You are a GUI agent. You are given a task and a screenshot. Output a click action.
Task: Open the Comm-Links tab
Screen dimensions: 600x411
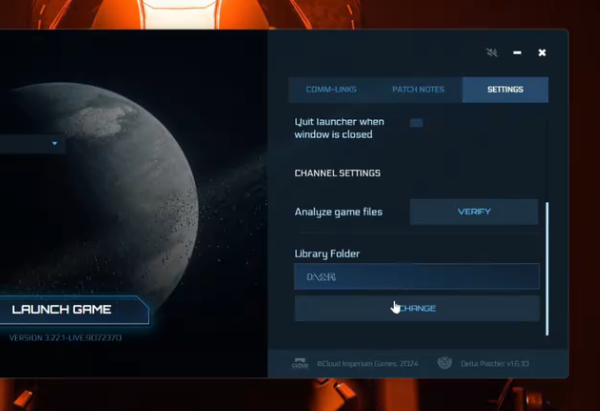(x=331, y=90)
